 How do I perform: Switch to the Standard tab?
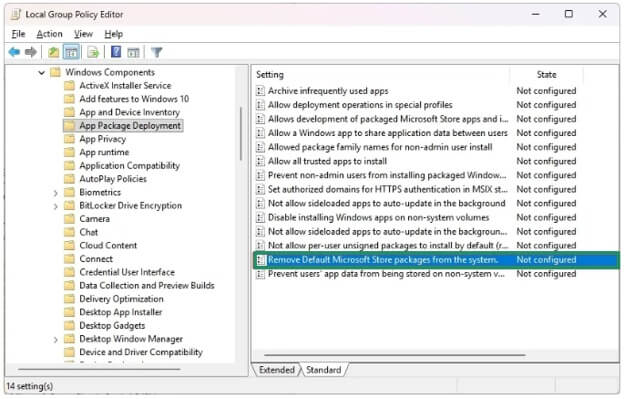pos(324,370)
